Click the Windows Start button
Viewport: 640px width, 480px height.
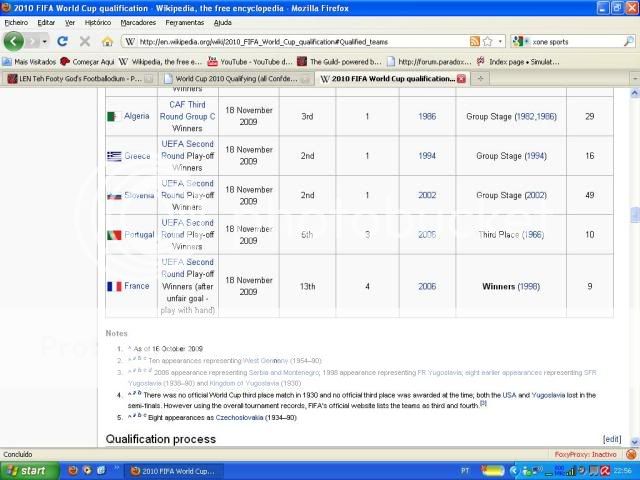[27, 470]
